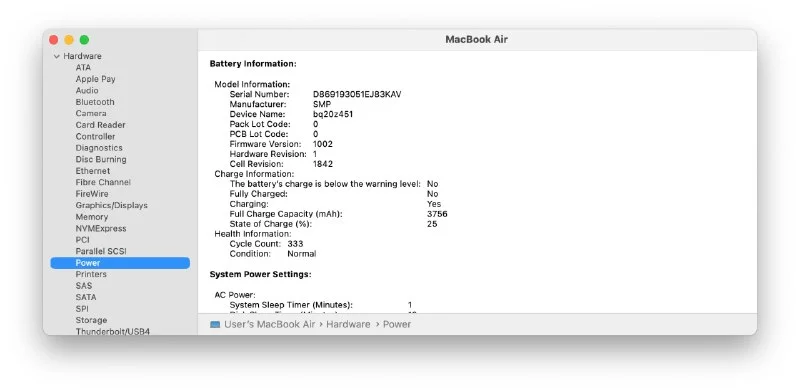Click Cell Revision value 1842
Viewport: 800px width, 392px height.
coord(322,164)
